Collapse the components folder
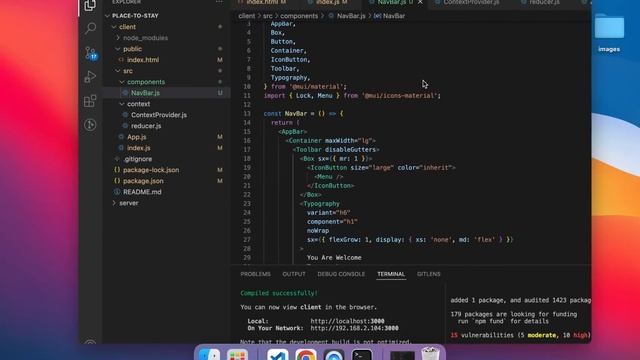The height and width of the screenshot is (360, 640). (122, 82)
